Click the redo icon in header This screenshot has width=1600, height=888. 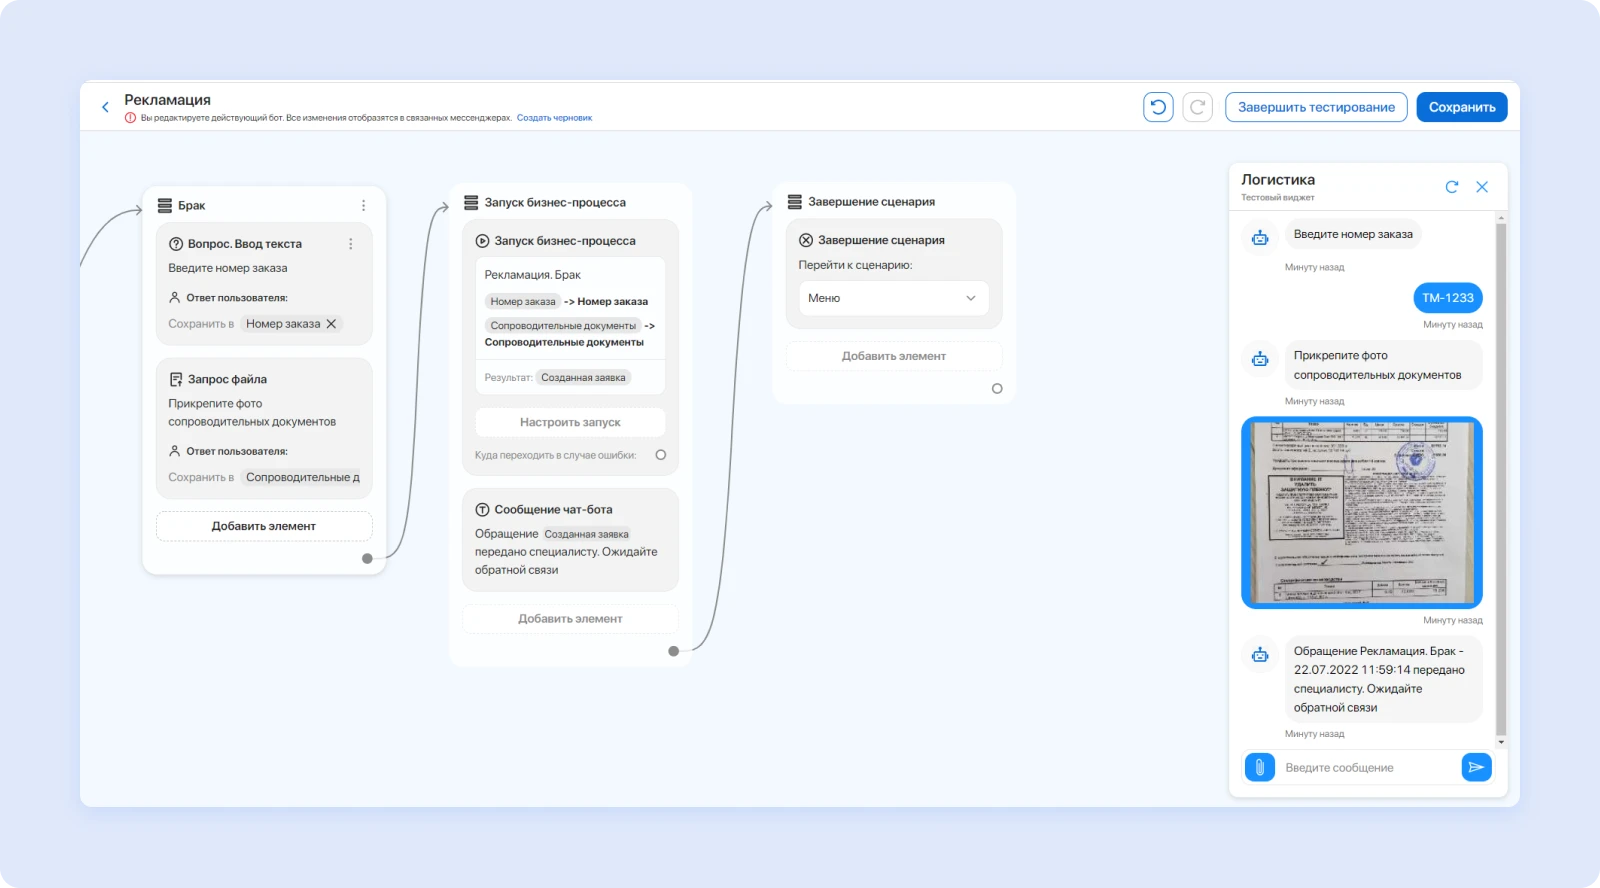pyautogui.click(x=1197, y=107)
